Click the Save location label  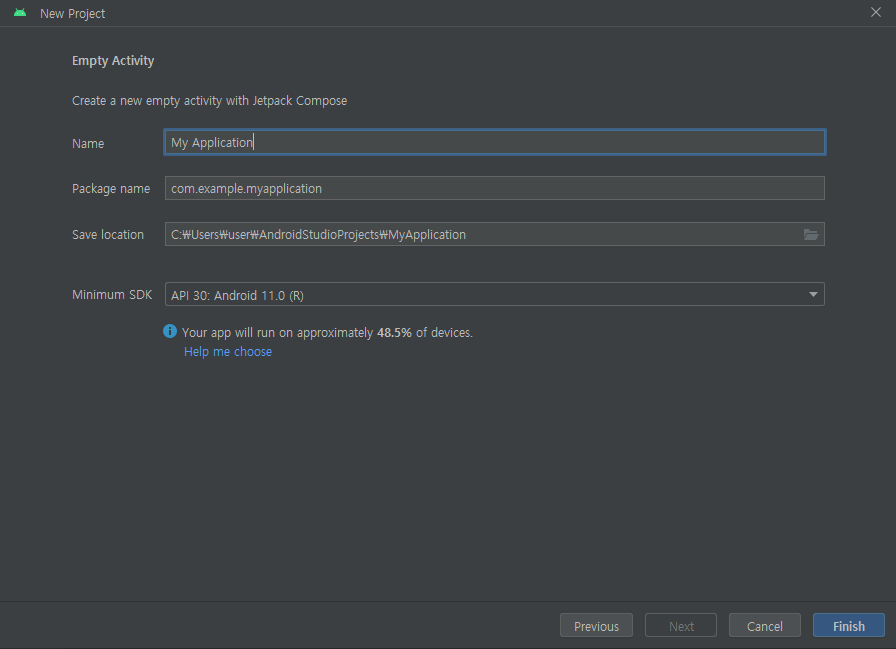[x=108, y=234]
